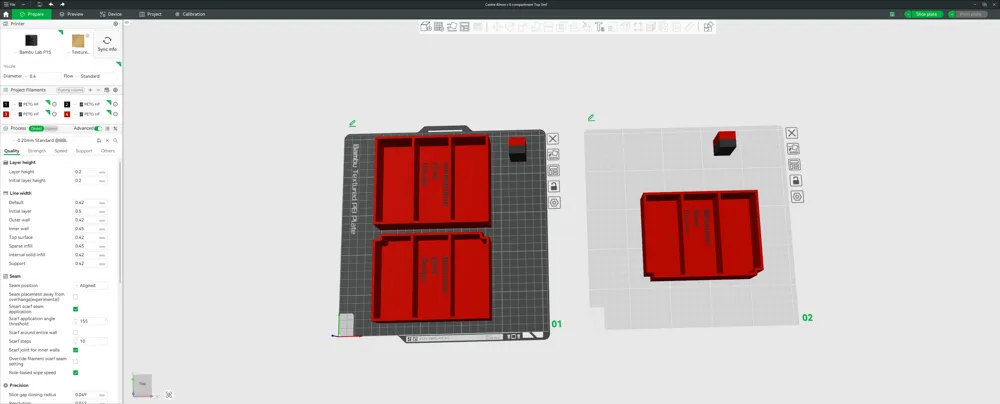Switch to the Preview tab
The image size is (1000, 404).
pyautogui.click(x=71, y=14)
